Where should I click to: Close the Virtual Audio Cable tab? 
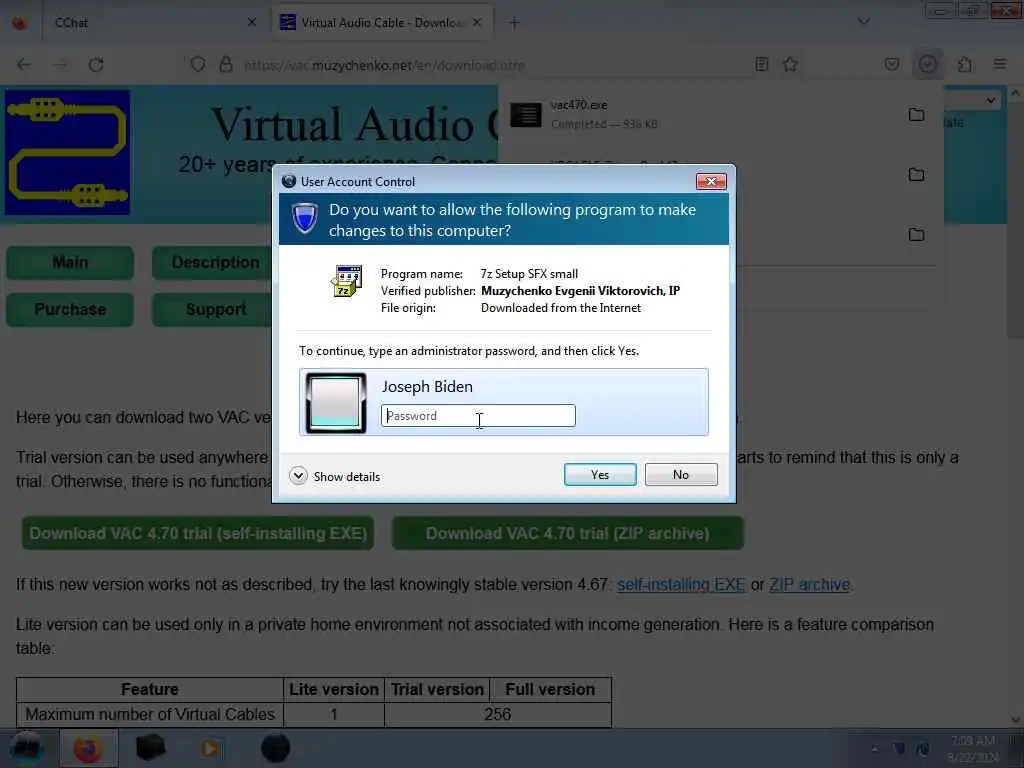point(477,22)
